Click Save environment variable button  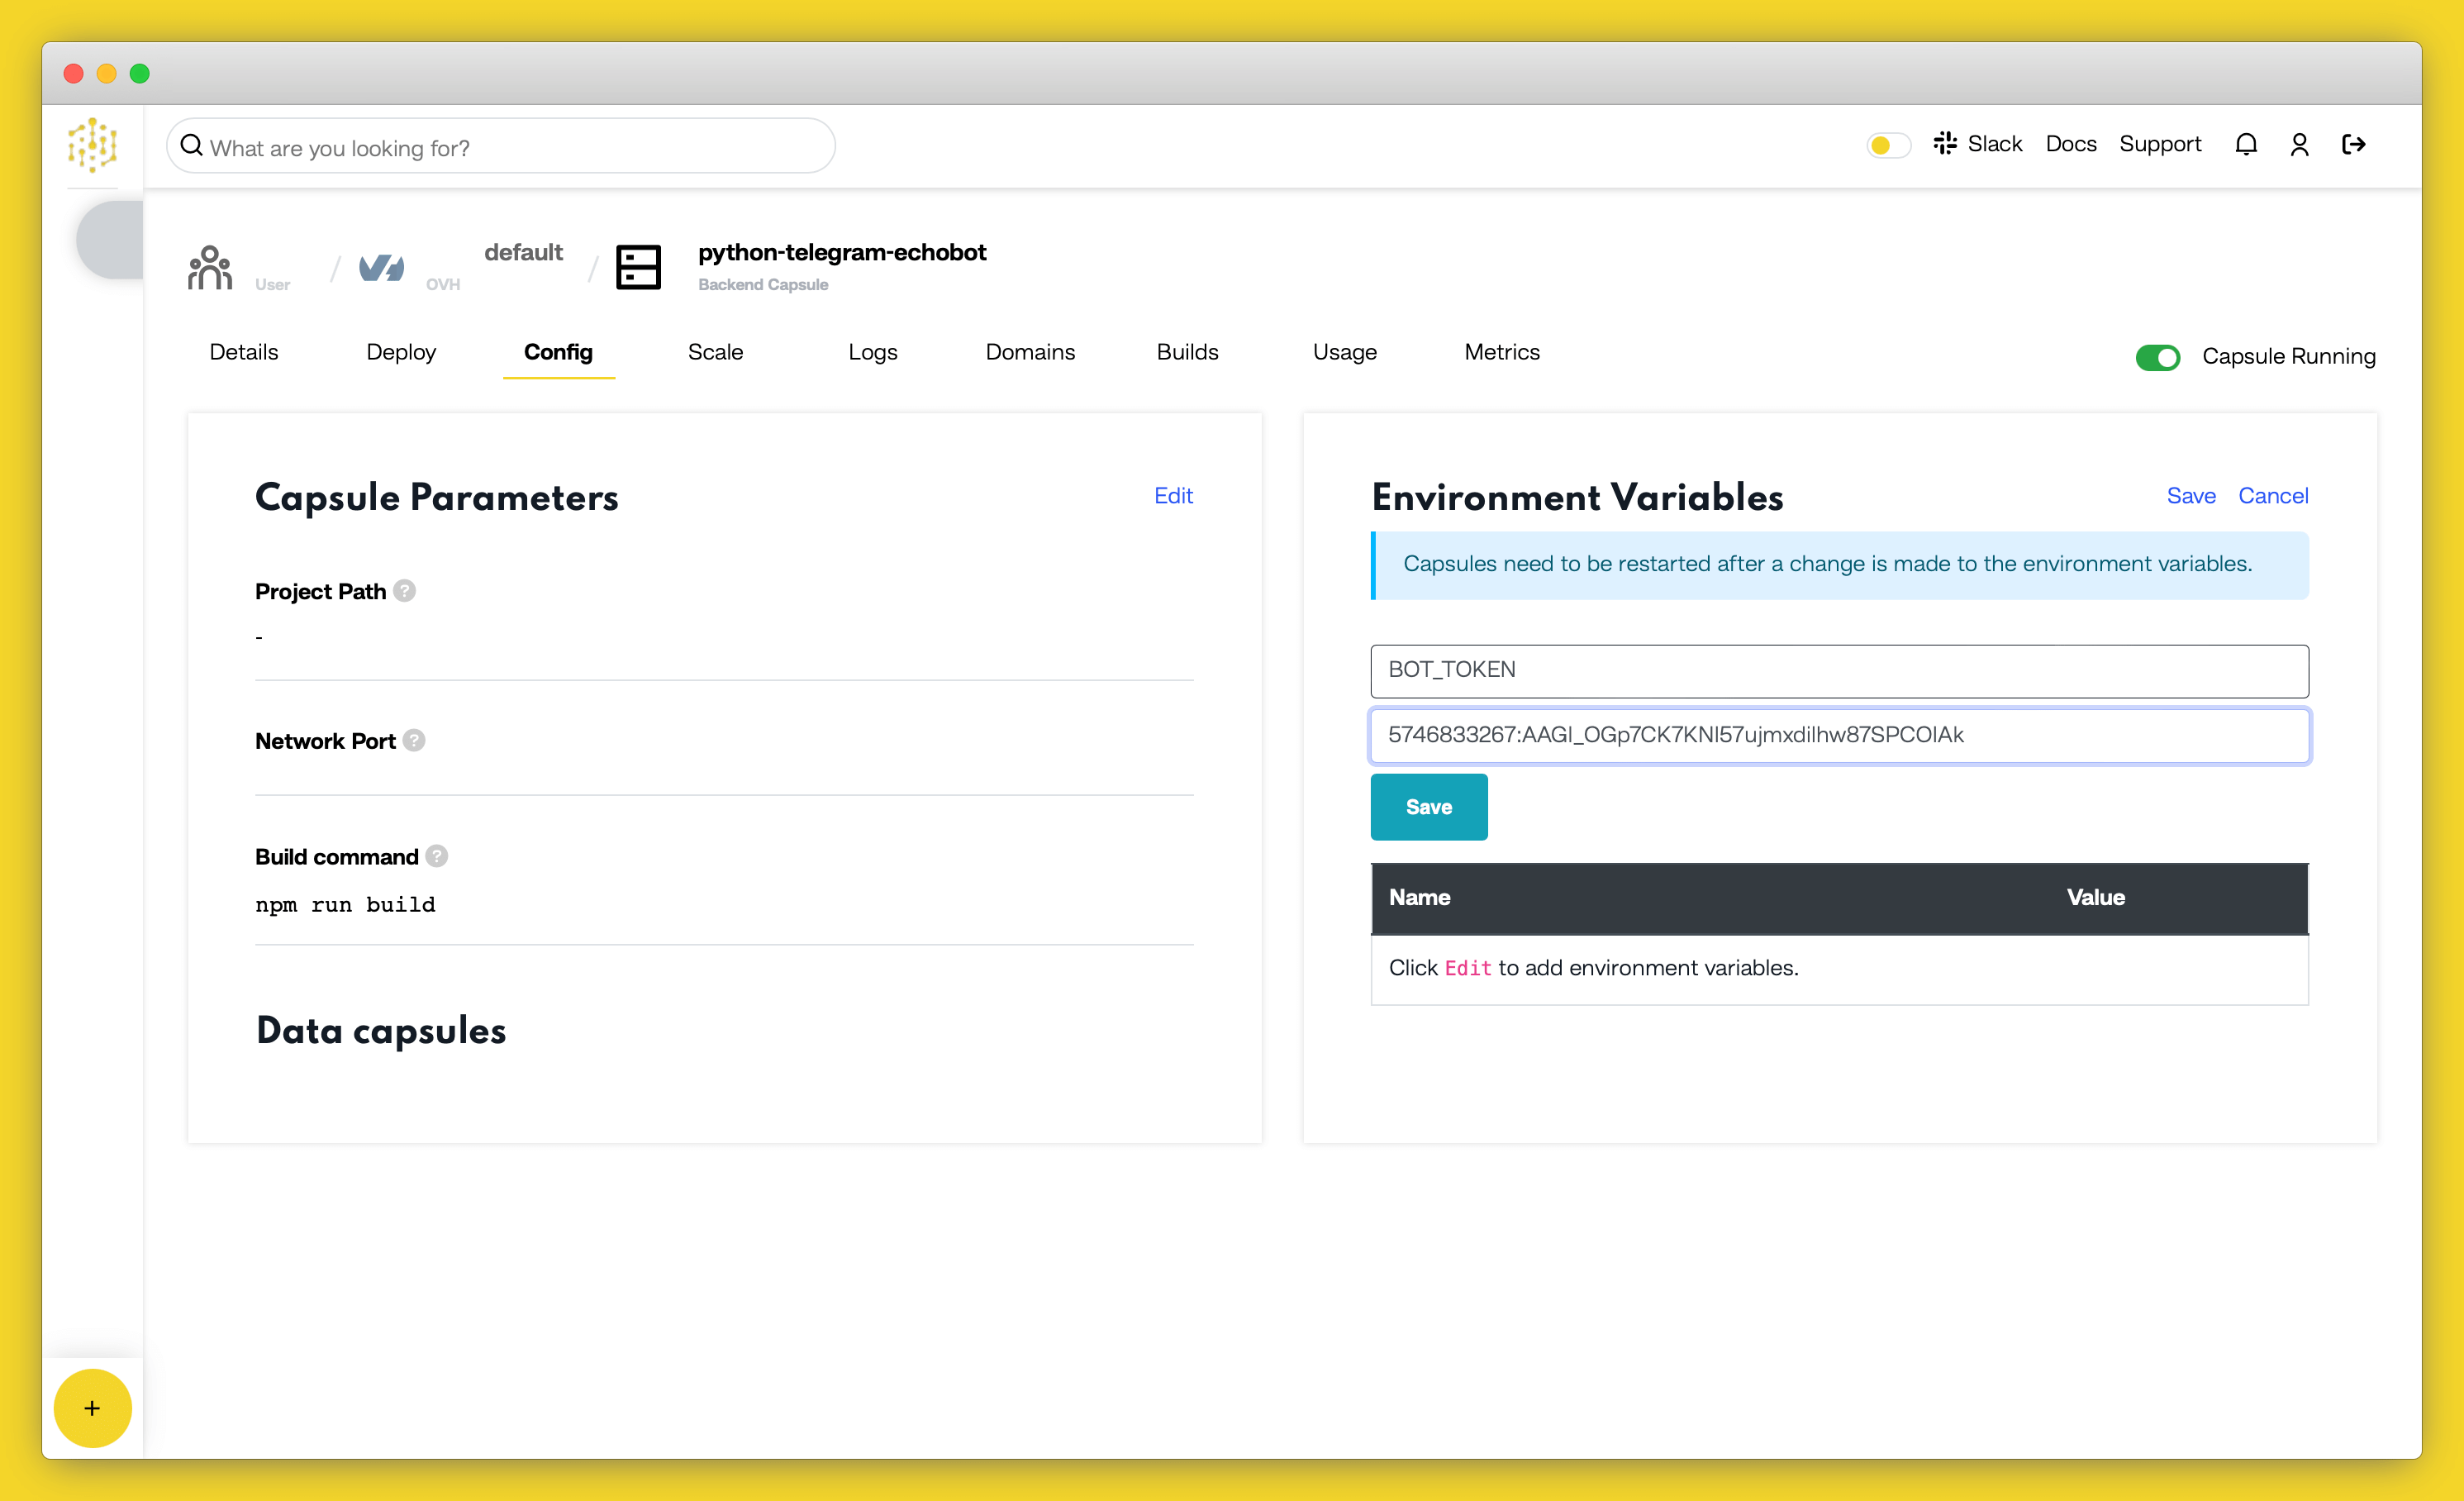click(x=1429, y=806)
